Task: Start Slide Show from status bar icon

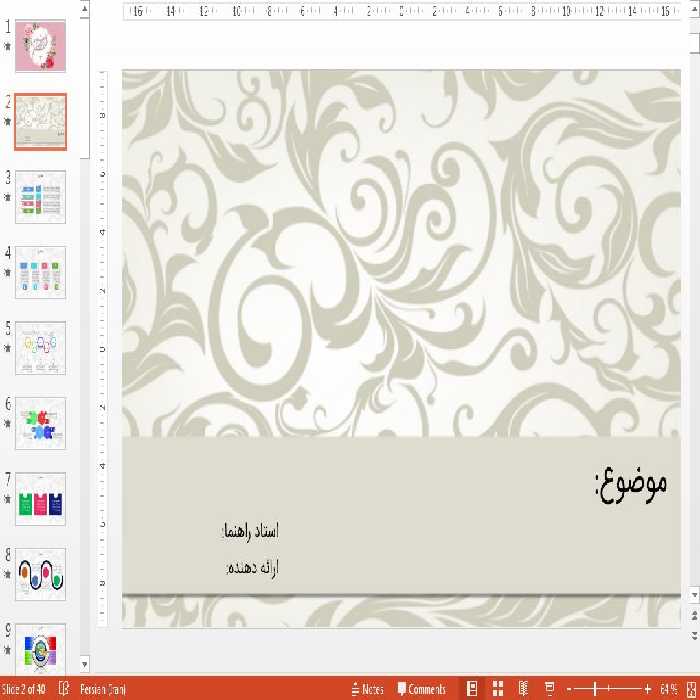Action: pos(550,689)
